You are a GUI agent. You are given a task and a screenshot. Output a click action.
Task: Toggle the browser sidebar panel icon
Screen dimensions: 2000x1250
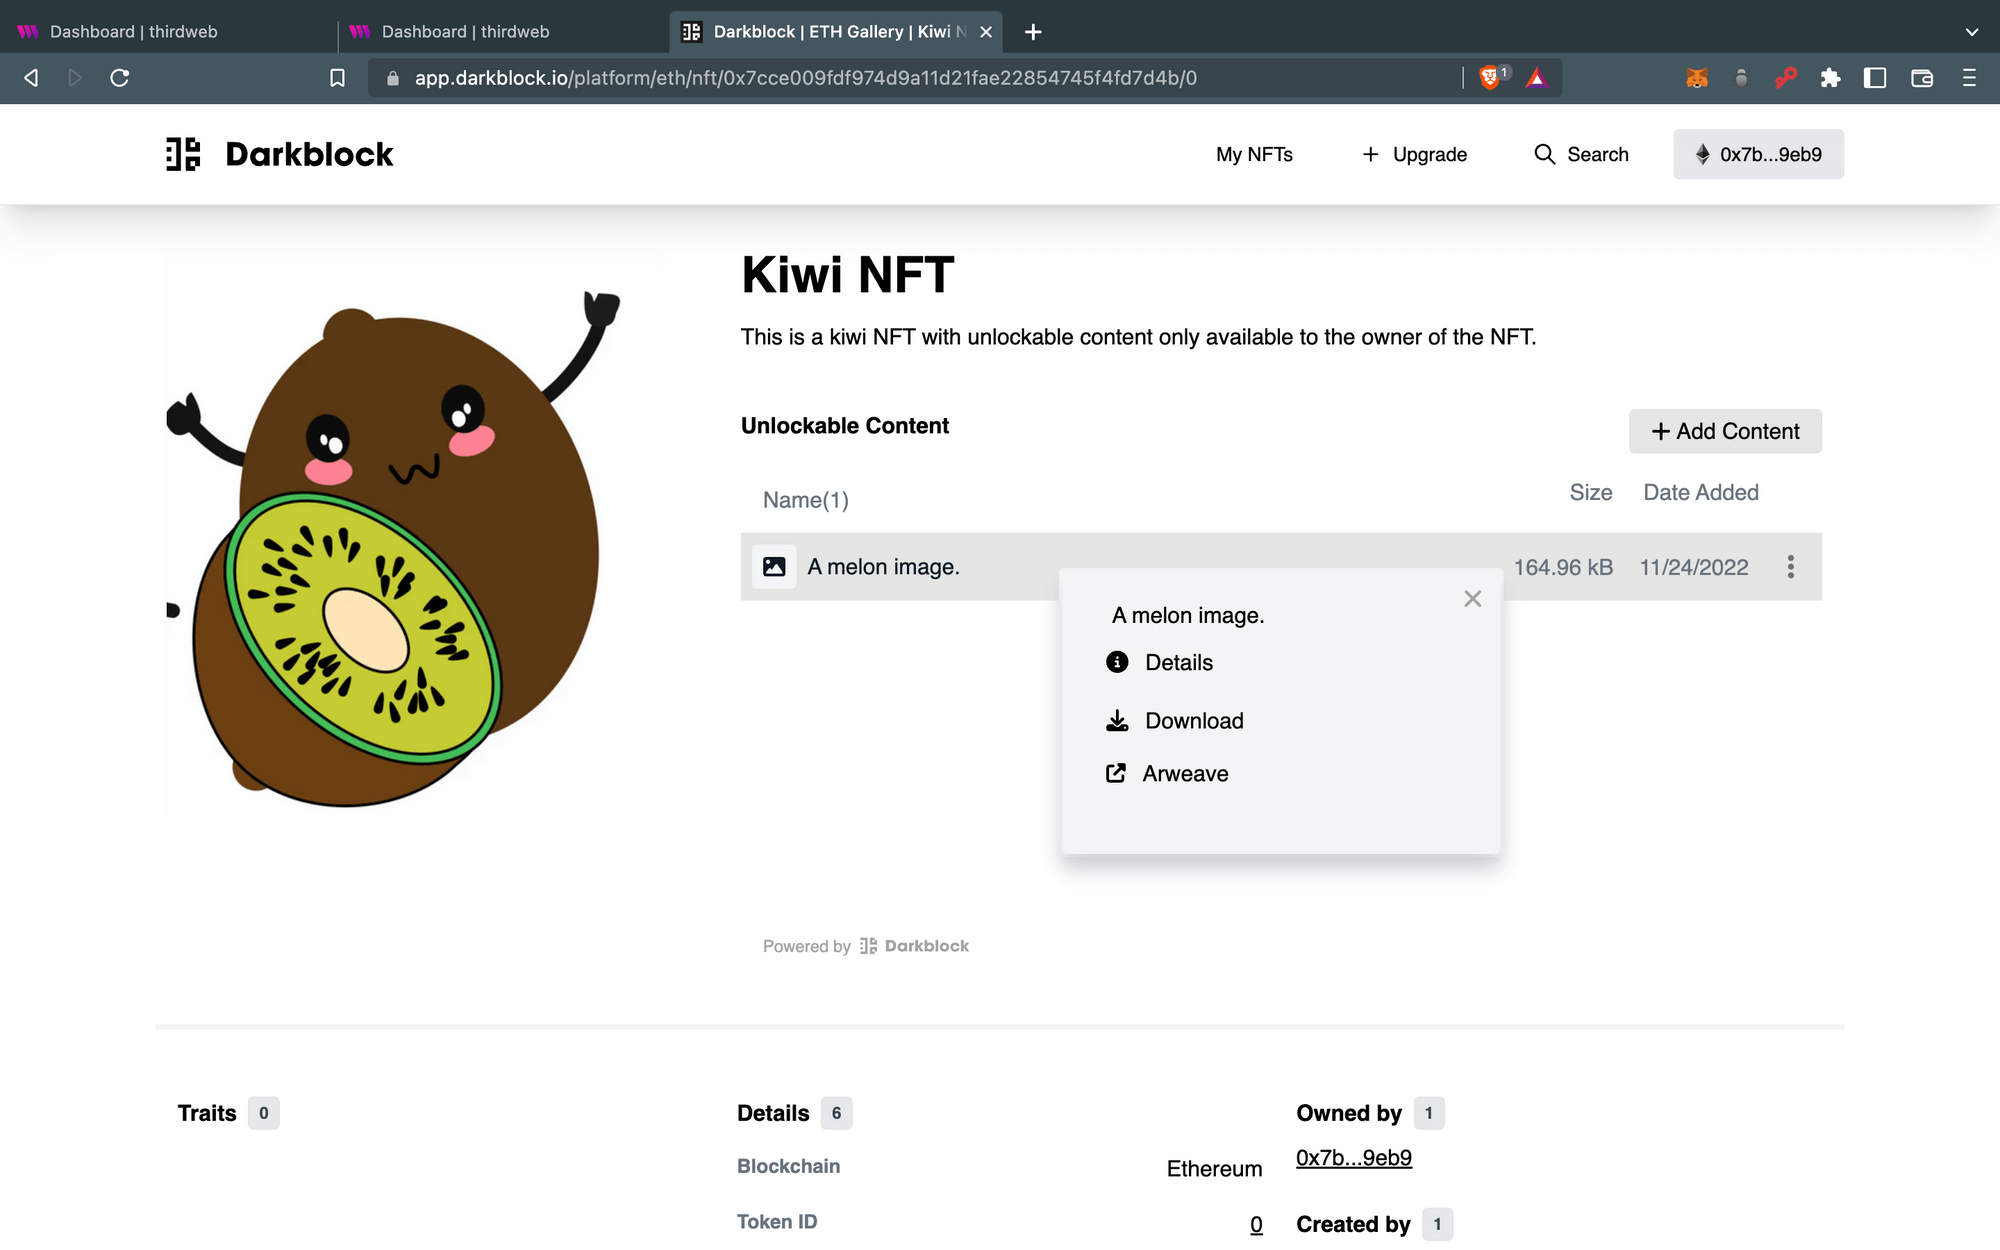coord(1875,78)
